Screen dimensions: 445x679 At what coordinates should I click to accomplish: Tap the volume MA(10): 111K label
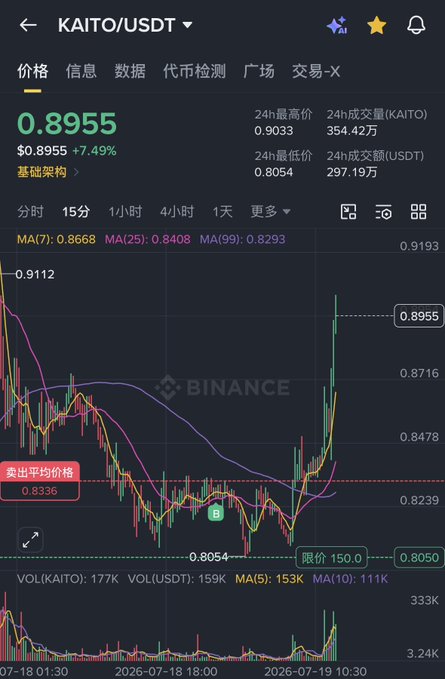pyautogui.click(x=350, y=579)
